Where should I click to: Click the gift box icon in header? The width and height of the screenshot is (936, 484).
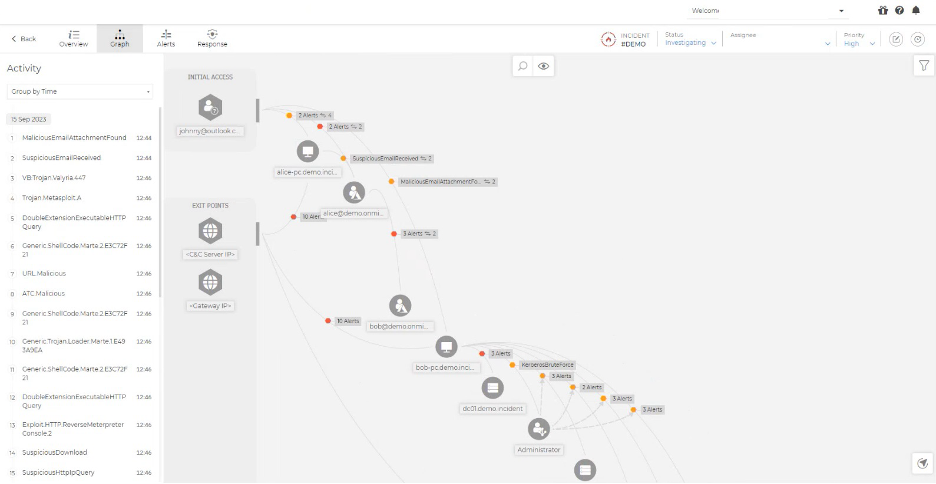(x=883, y=10)
